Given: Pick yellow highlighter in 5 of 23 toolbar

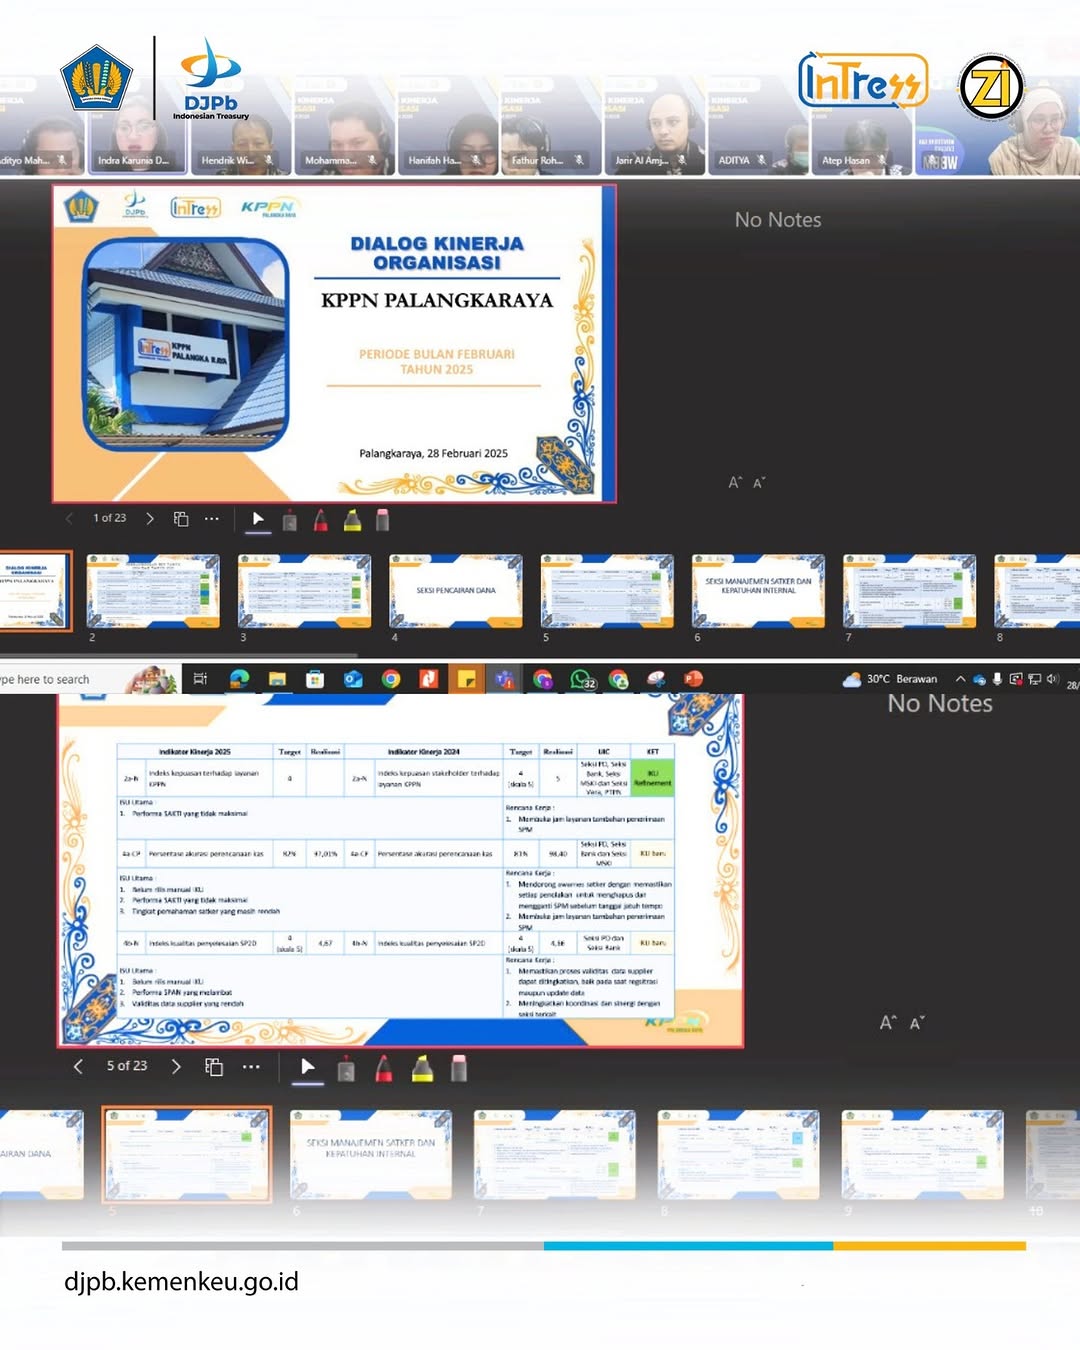Looking at the screenshot, I should tap(422, 1069).
